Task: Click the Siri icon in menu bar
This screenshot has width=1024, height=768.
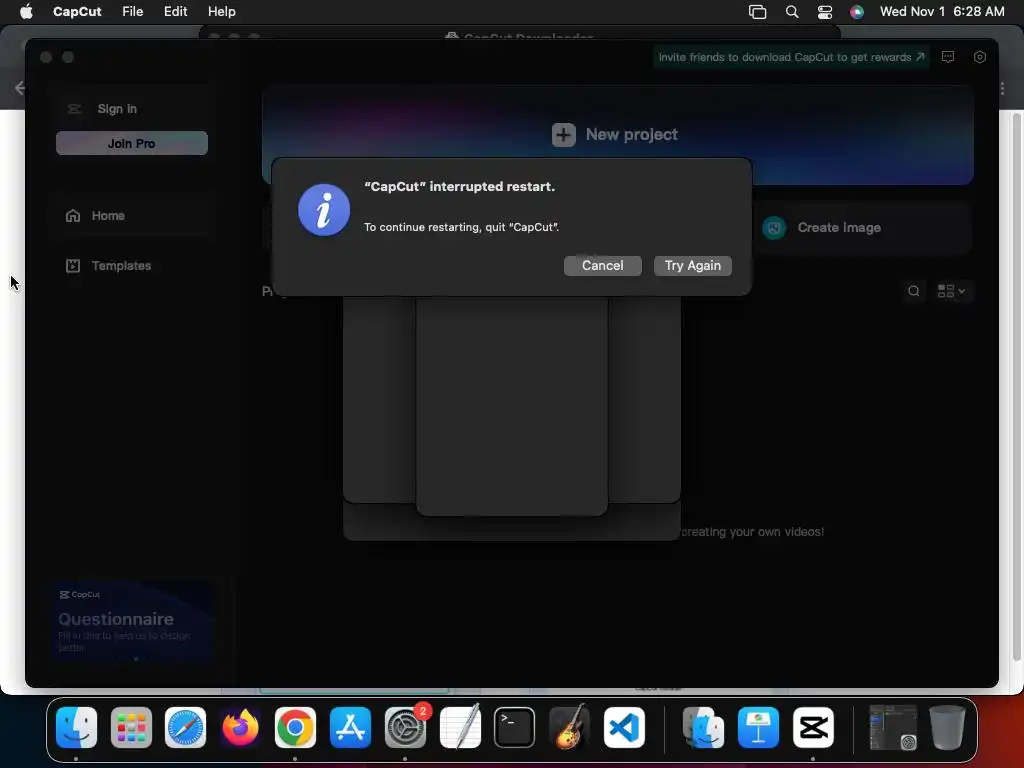Action: 857,12
